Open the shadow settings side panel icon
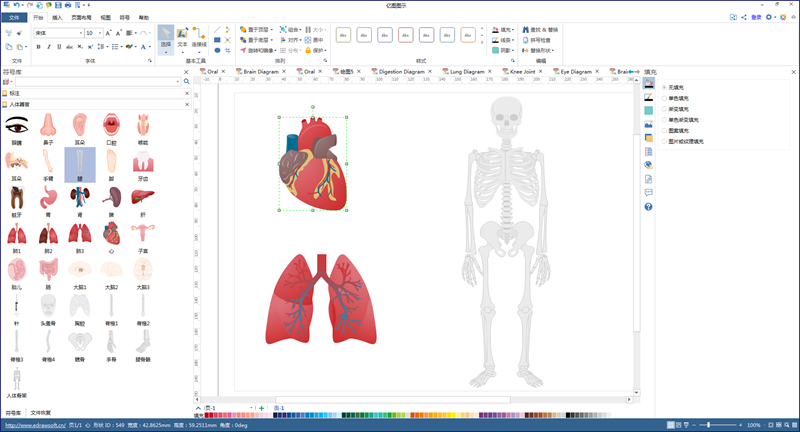800x432 pixels. point(648,111)
